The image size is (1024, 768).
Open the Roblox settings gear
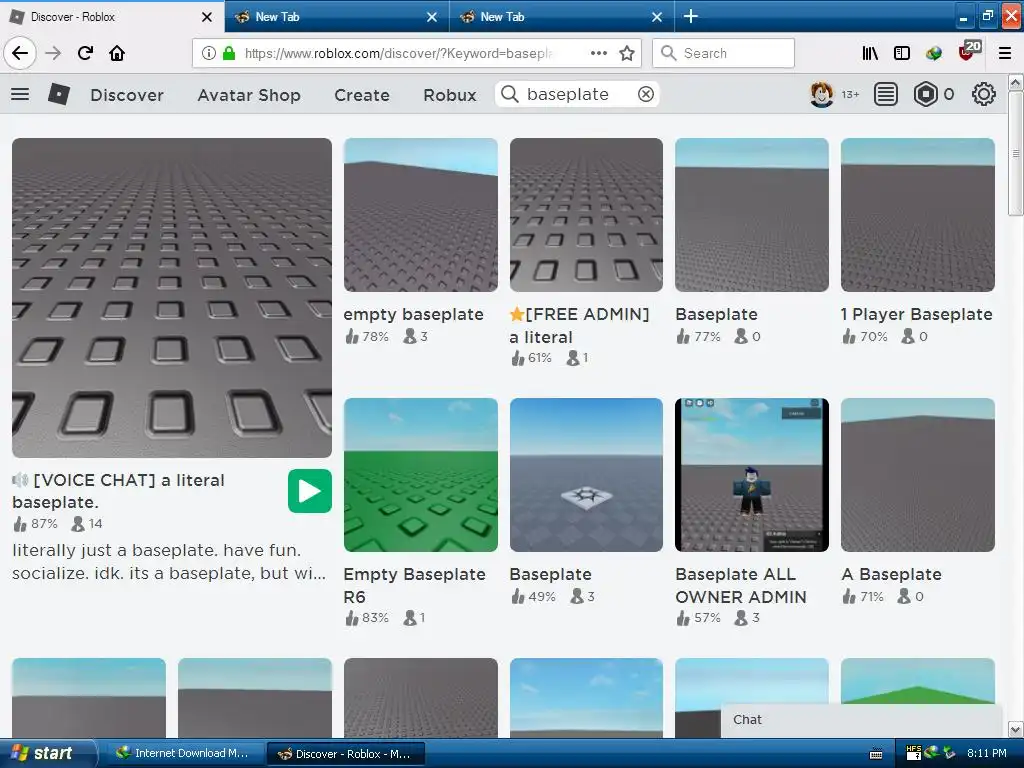click(984, 95)
